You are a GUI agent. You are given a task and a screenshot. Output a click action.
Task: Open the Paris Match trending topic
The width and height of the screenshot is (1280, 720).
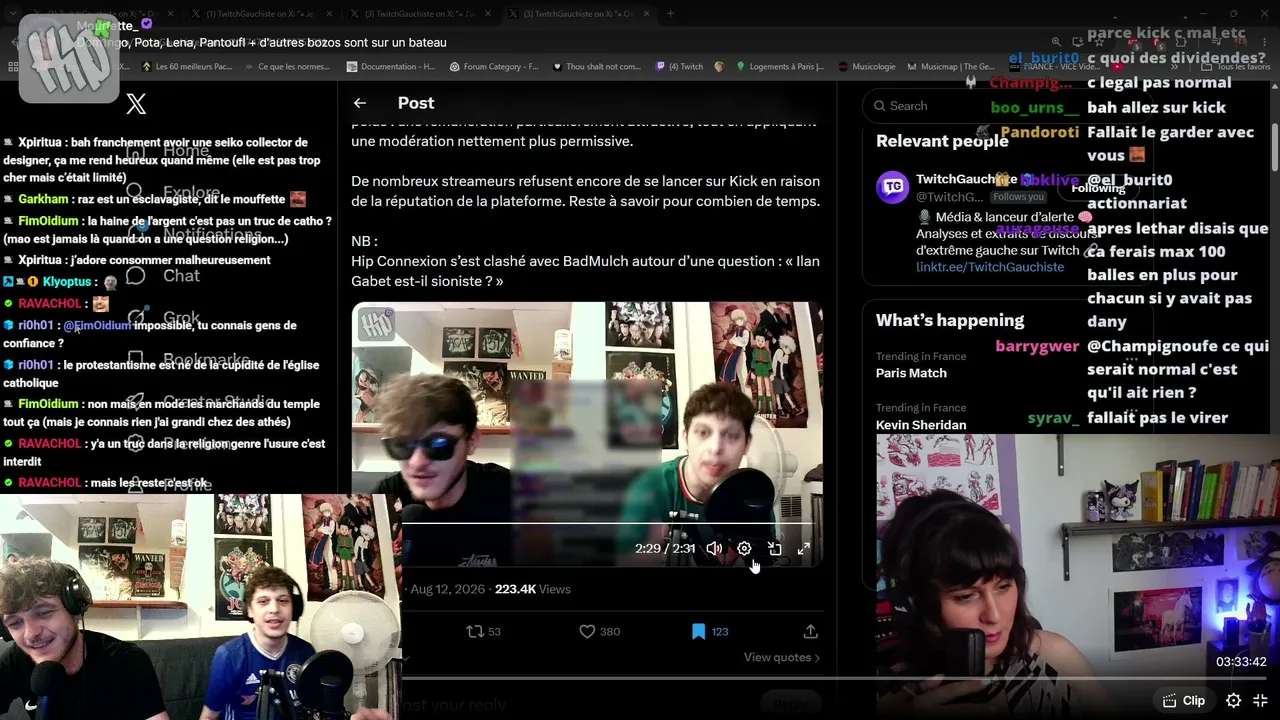coord(911,373)
